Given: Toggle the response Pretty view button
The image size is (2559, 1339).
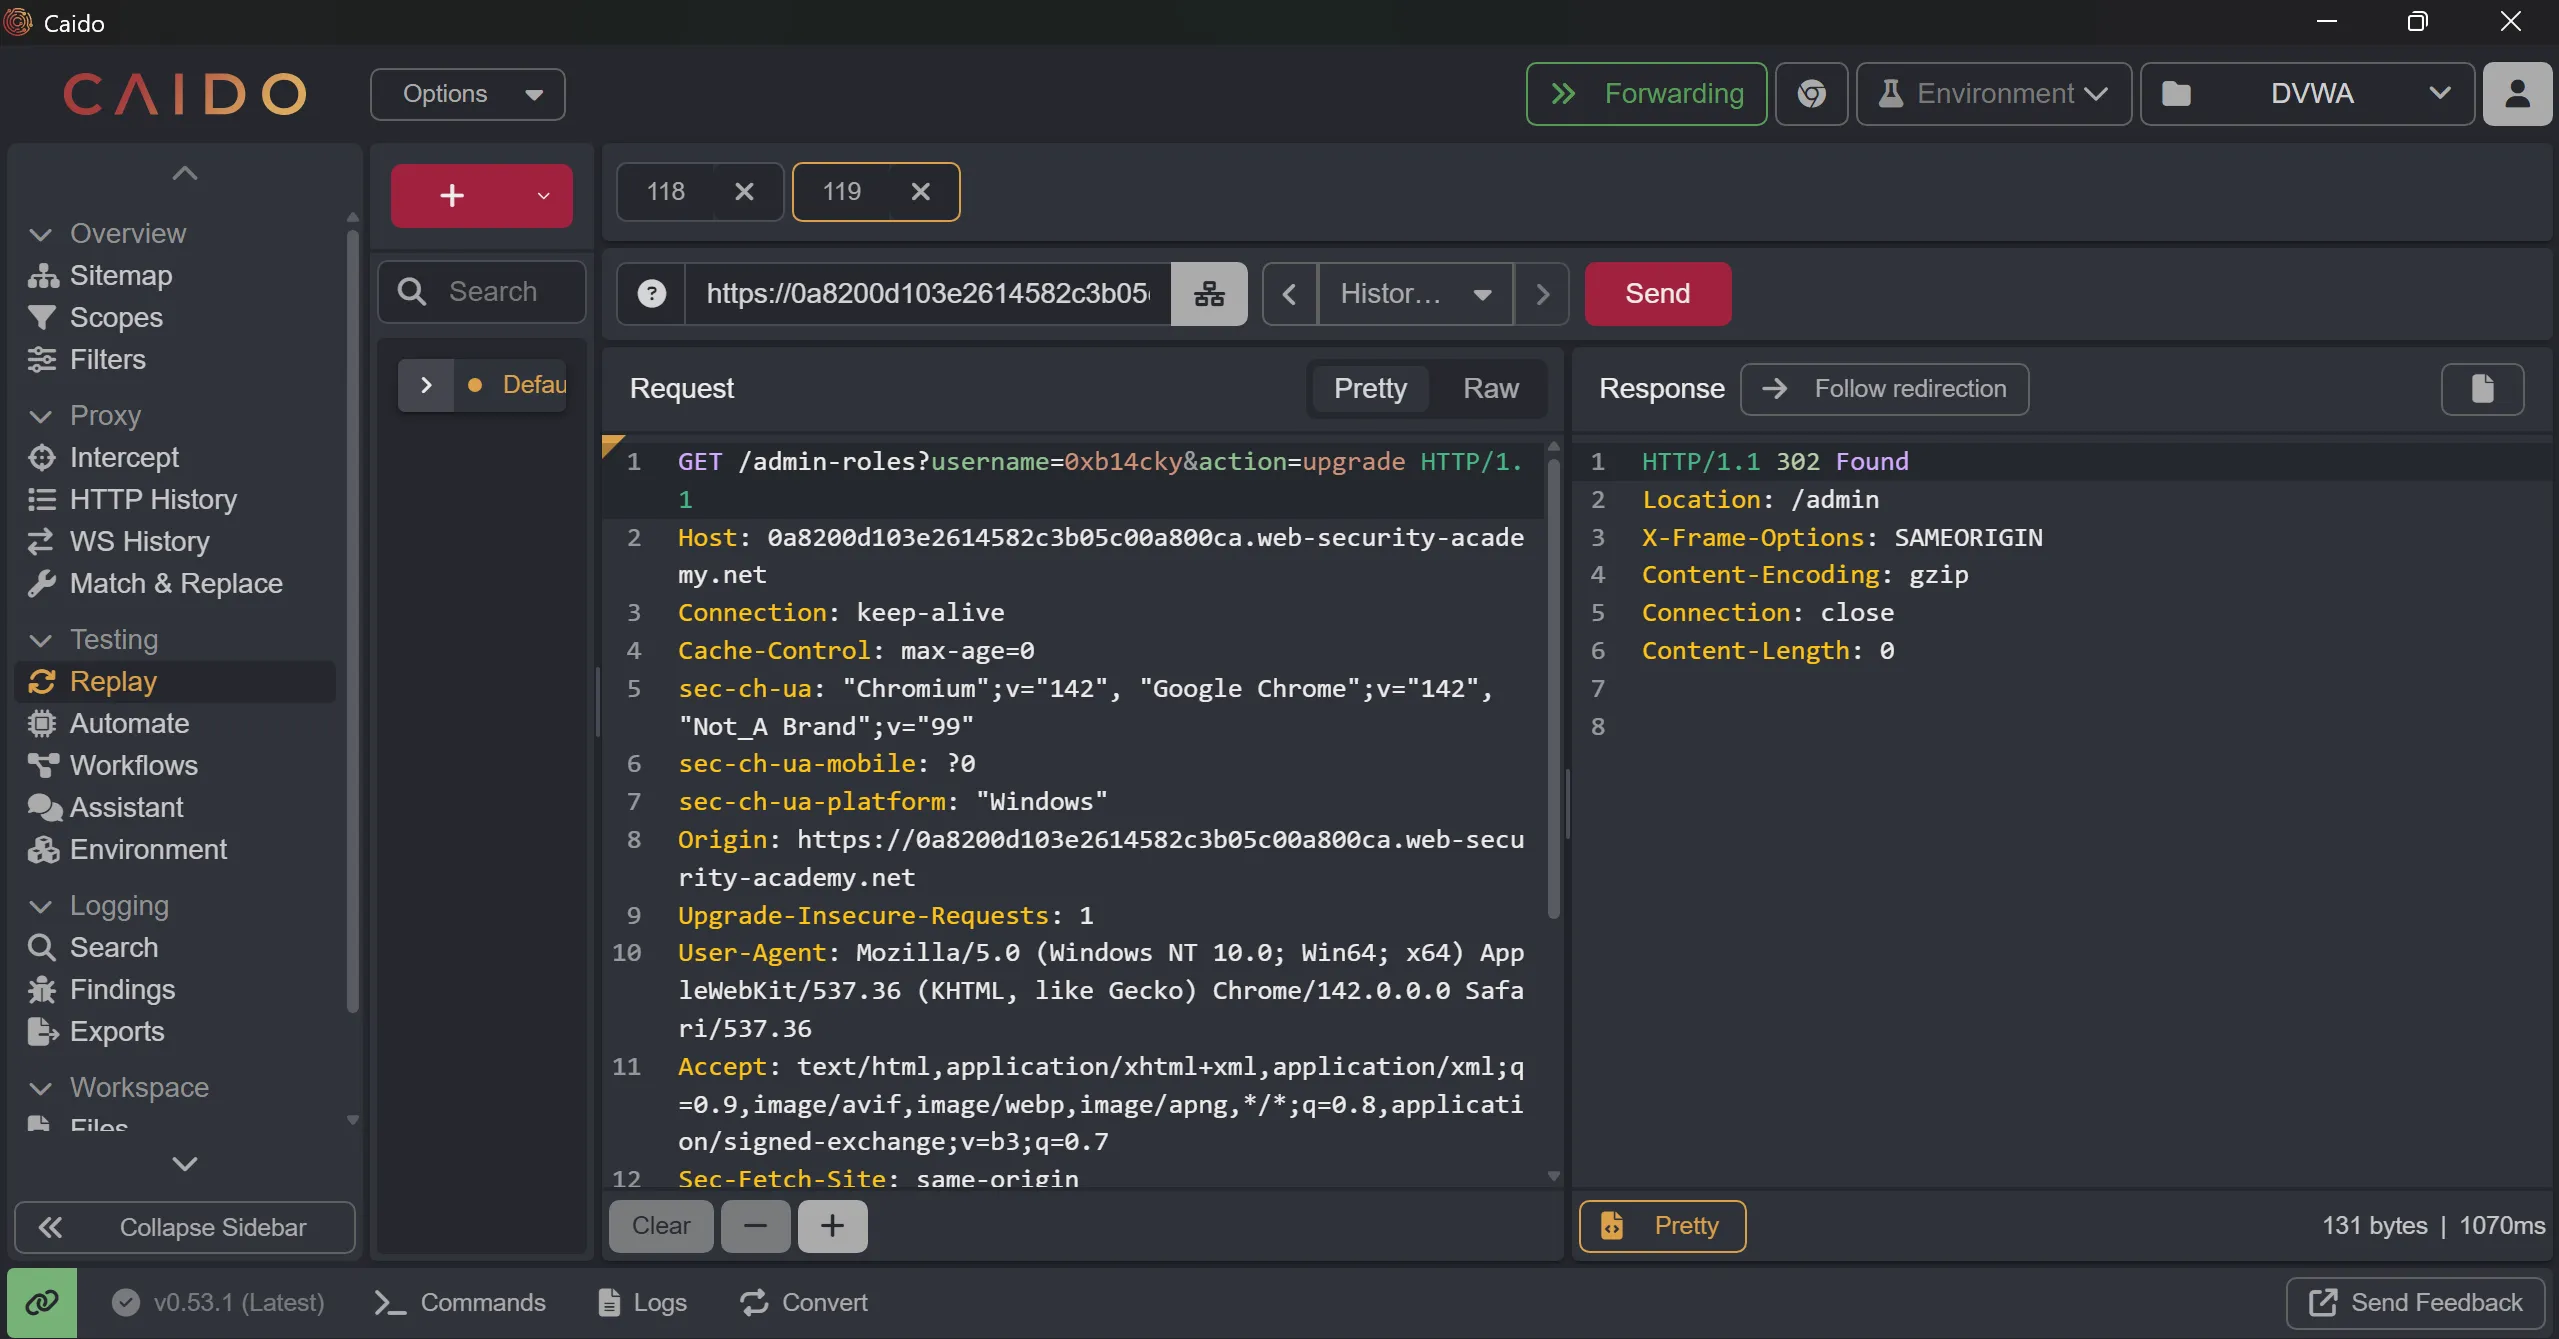Looking at the screenshot, I should pos(1662,1226).
